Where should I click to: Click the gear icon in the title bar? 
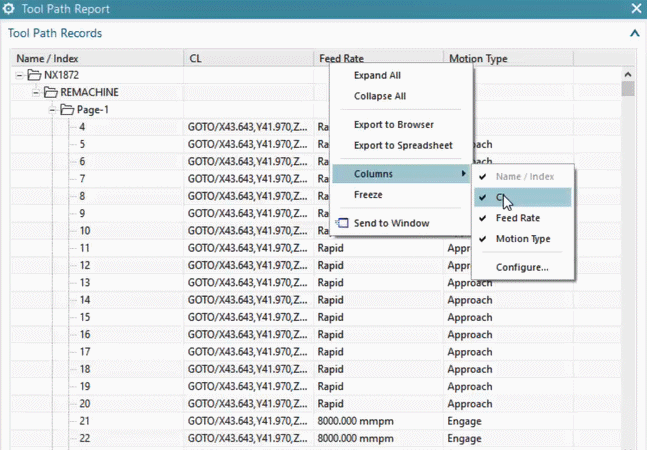coord(11,9)
